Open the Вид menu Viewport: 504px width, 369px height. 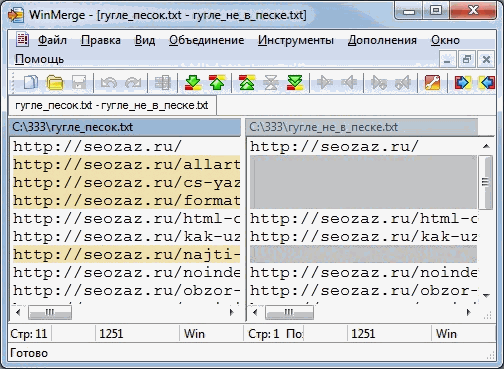tap(145, 40)
